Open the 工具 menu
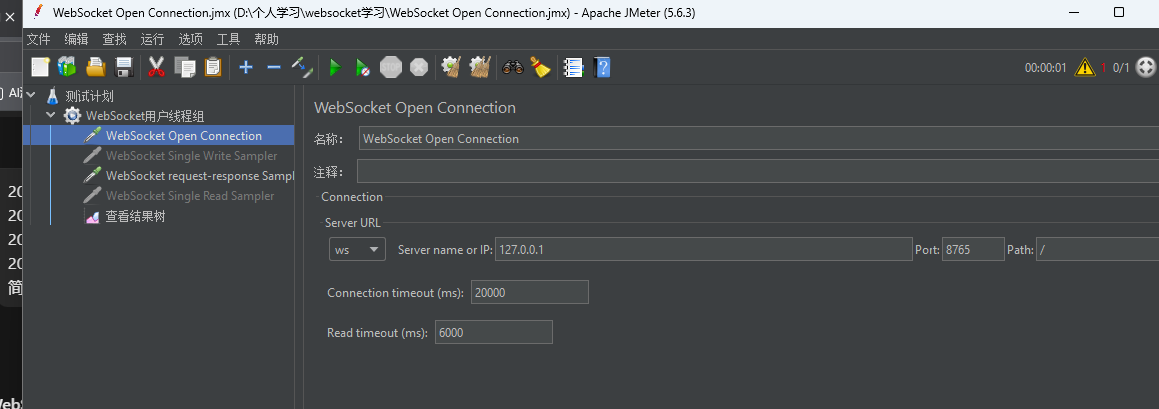Screen dimensions: 1159x409 228,39
